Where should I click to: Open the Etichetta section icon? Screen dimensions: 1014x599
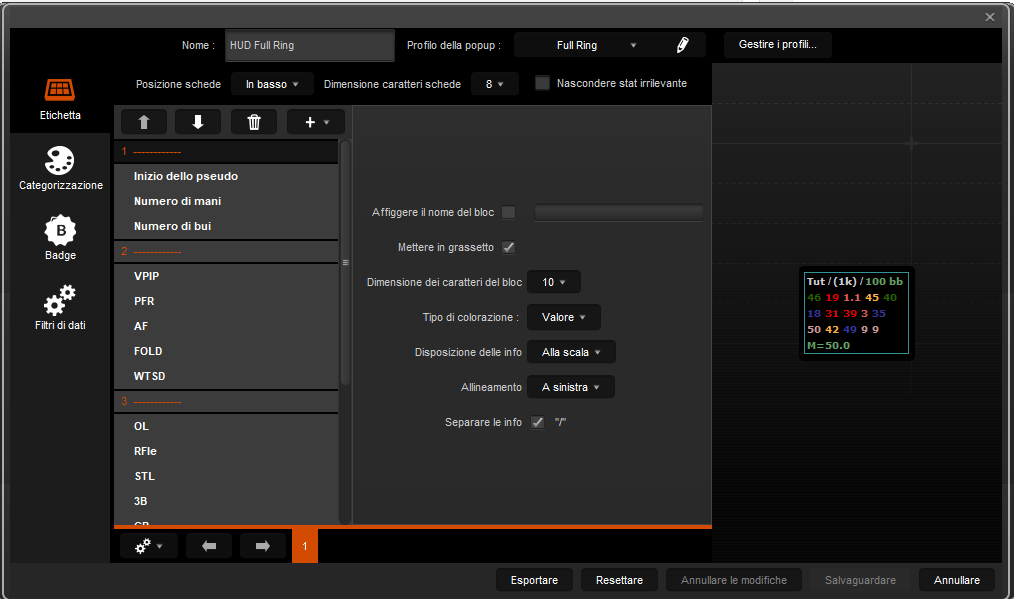point(59,91)
